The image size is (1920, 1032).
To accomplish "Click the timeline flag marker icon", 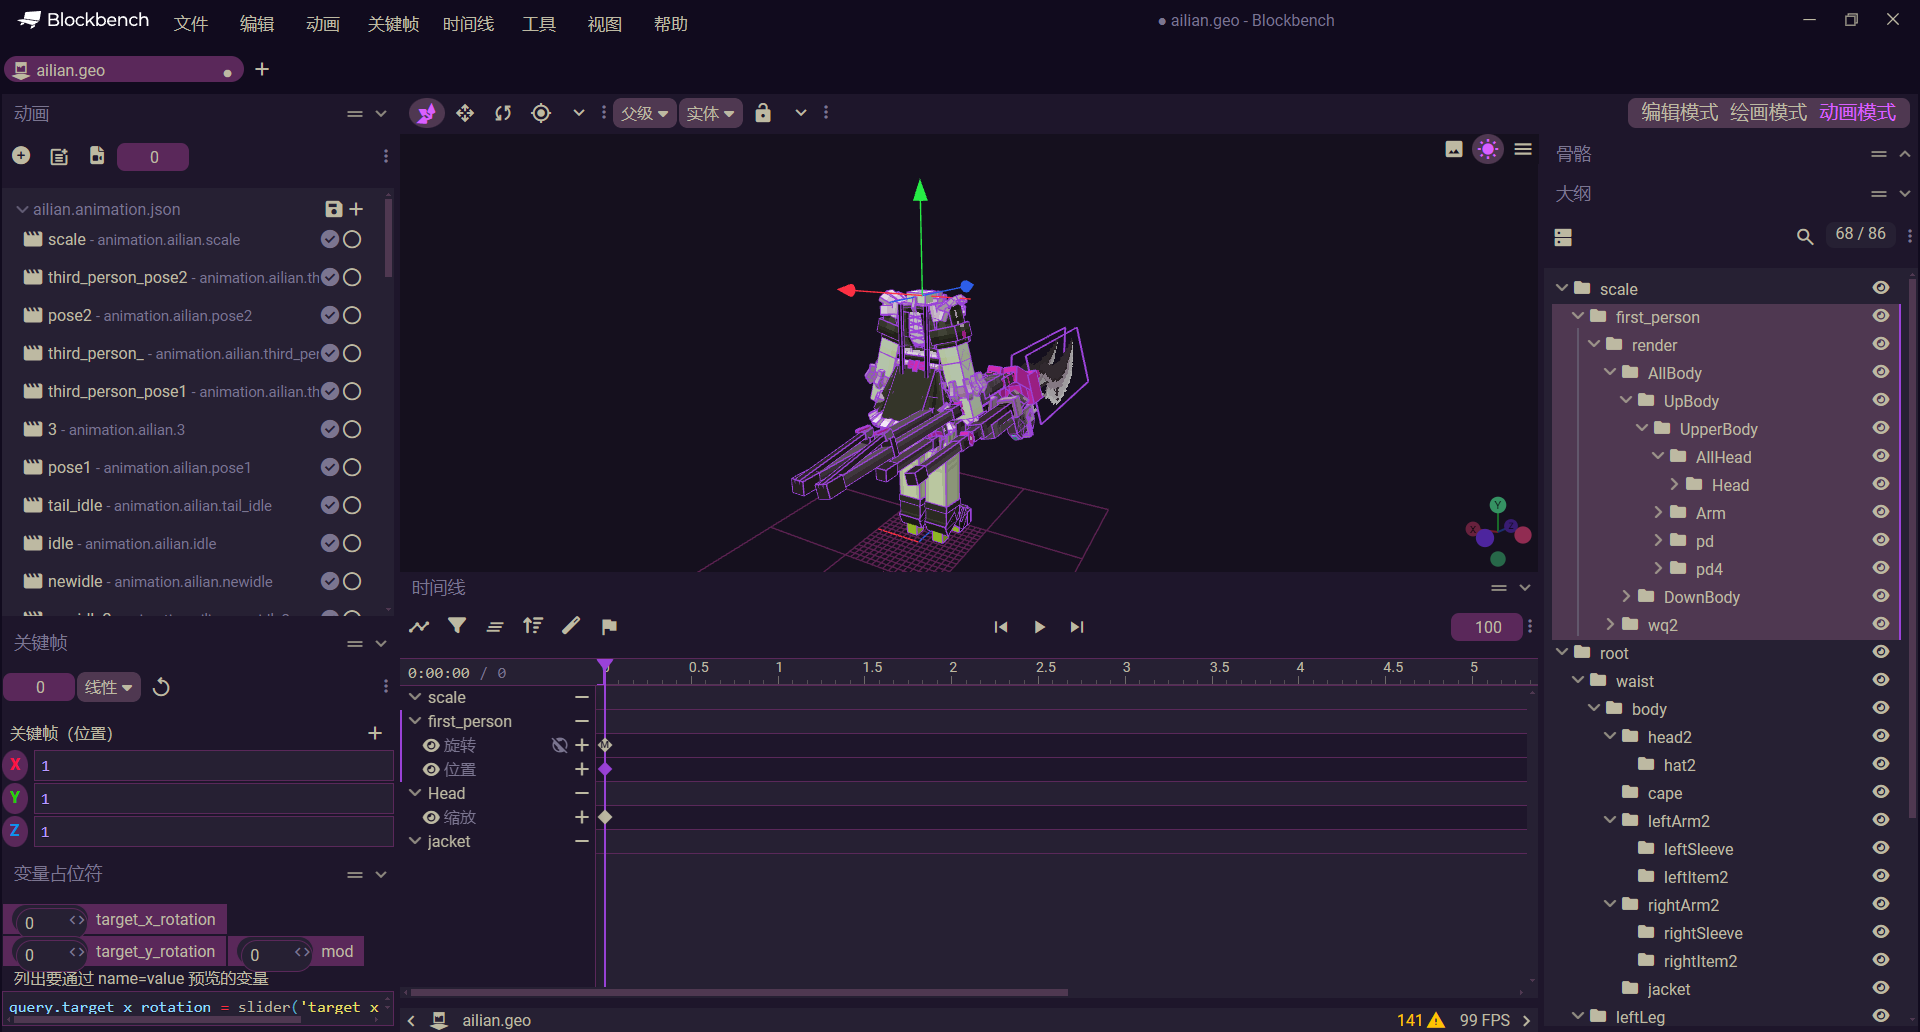I will pyautogui.click(x=609, y=627).
